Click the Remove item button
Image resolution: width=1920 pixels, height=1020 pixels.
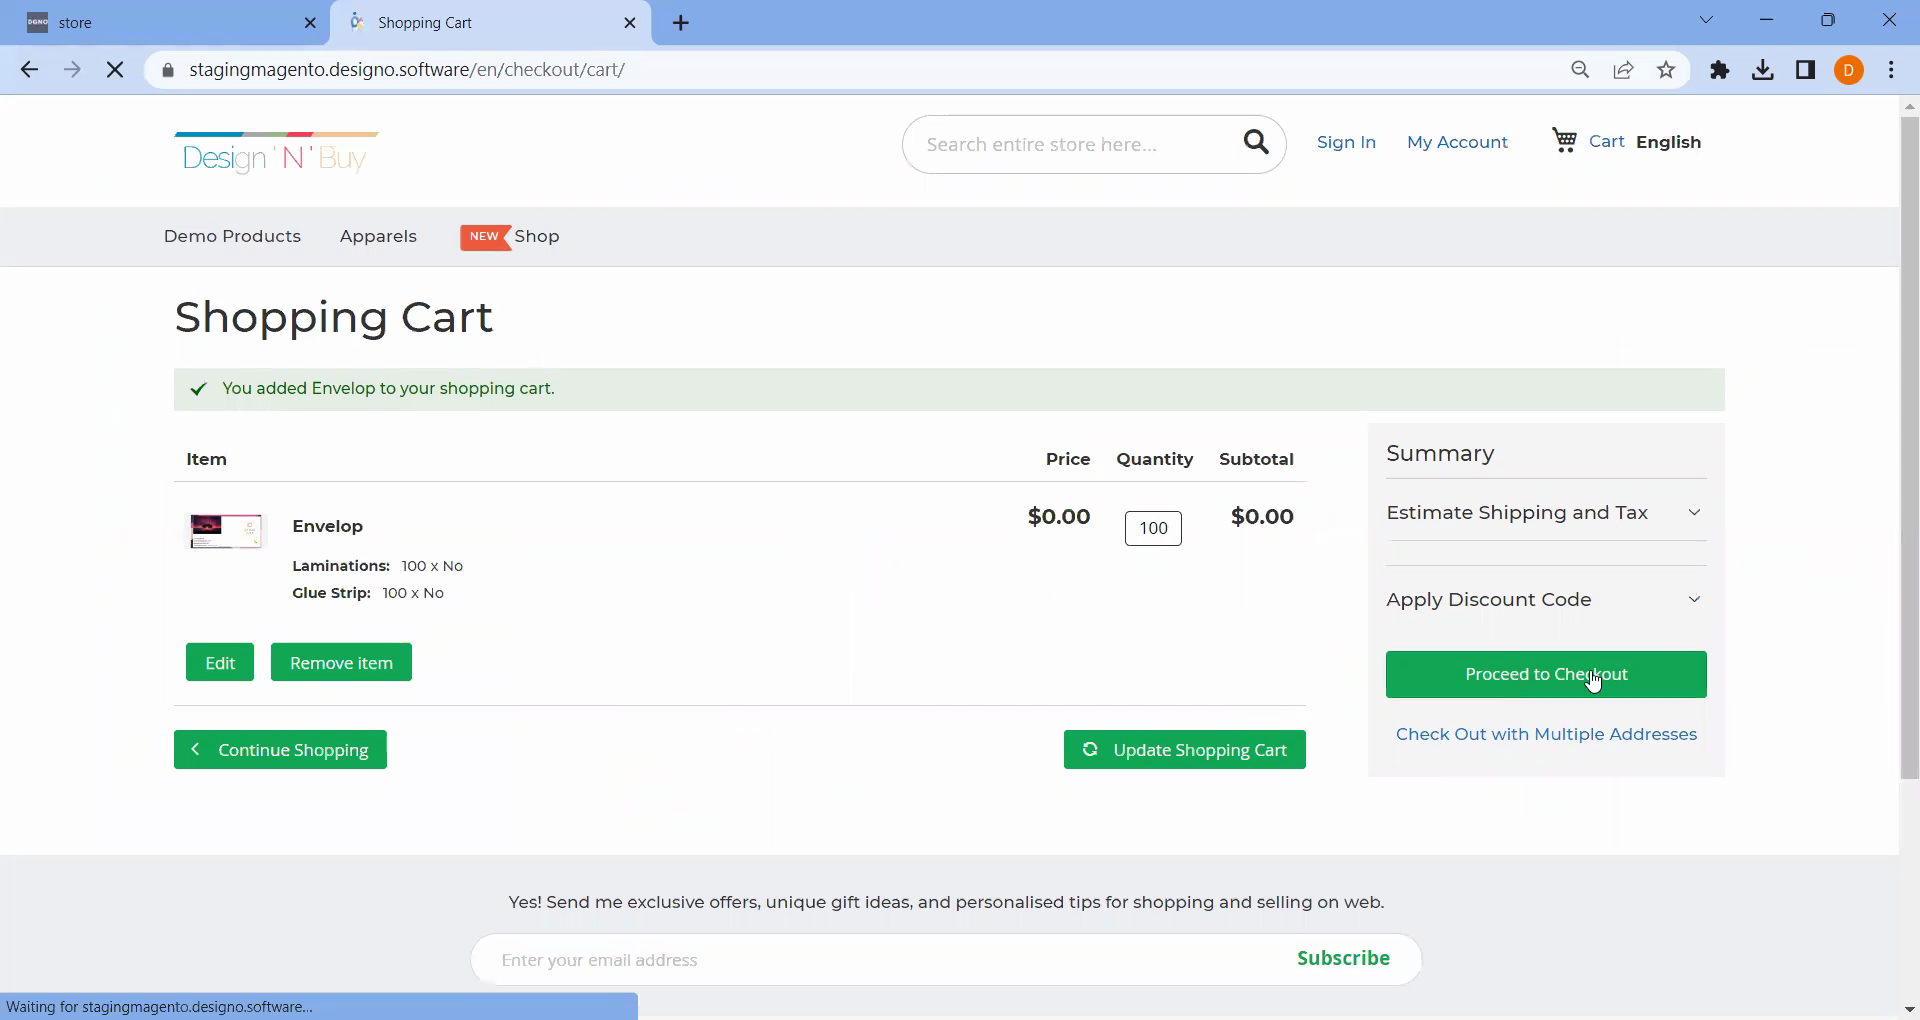(341, 663)
